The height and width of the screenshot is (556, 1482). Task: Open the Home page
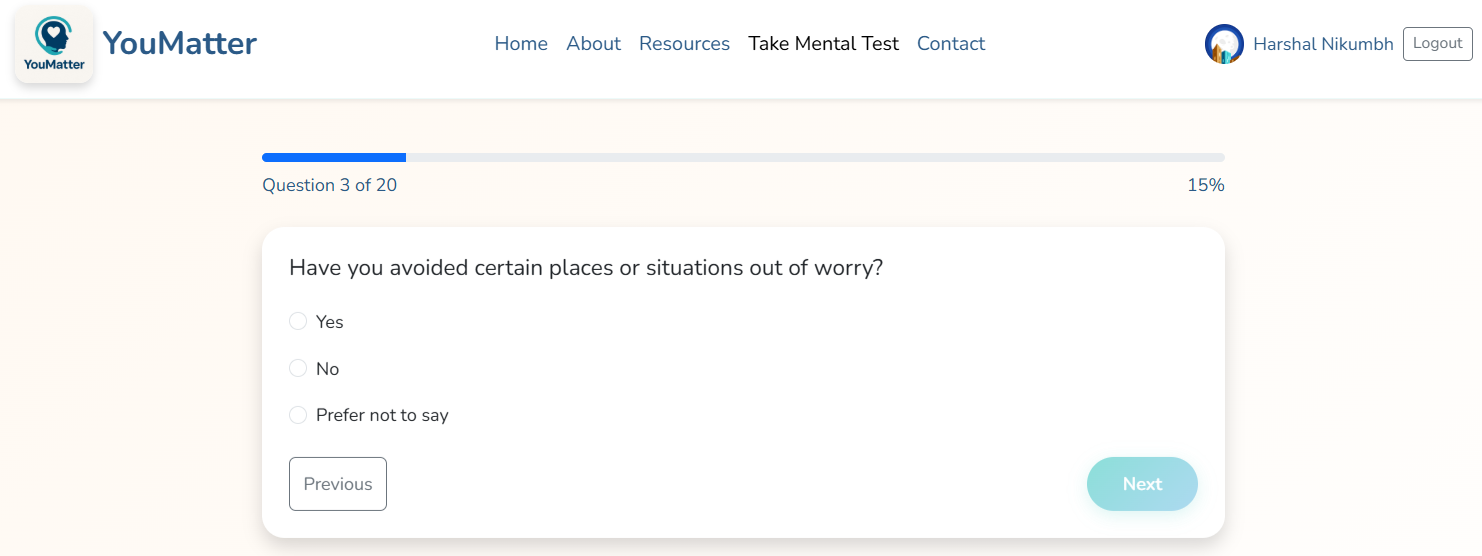tap(521, 44)
